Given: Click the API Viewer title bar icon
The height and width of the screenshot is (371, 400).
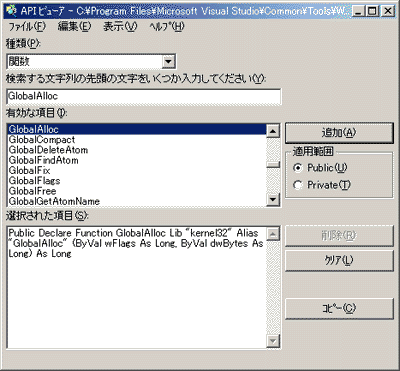Looking at the screenshot, I should pos(12,11).
